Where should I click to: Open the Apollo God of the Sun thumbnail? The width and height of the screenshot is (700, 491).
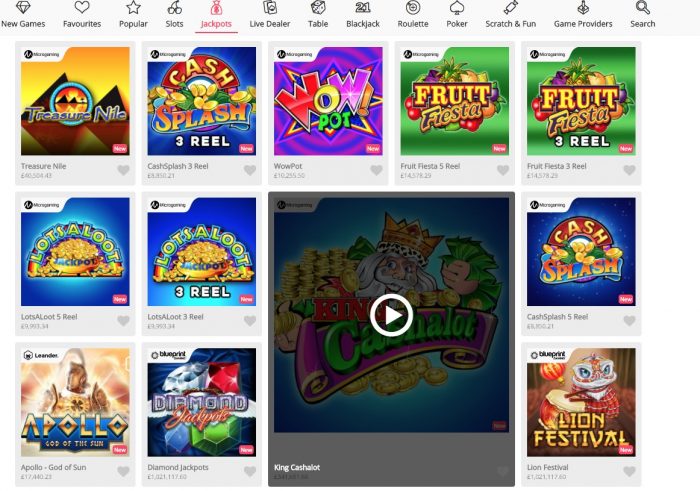pos(75,402)
